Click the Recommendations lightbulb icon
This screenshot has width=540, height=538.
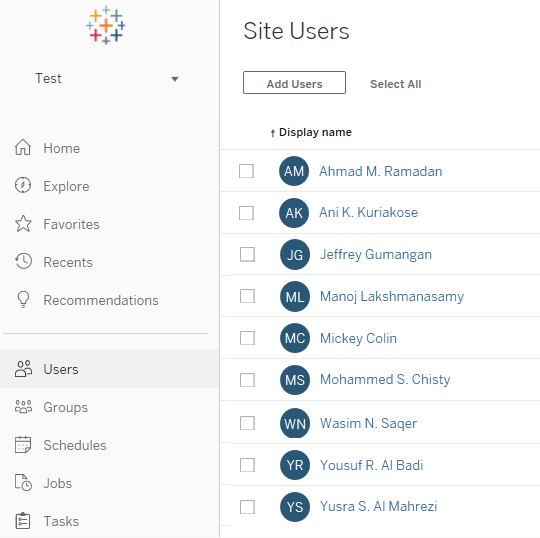23,299
